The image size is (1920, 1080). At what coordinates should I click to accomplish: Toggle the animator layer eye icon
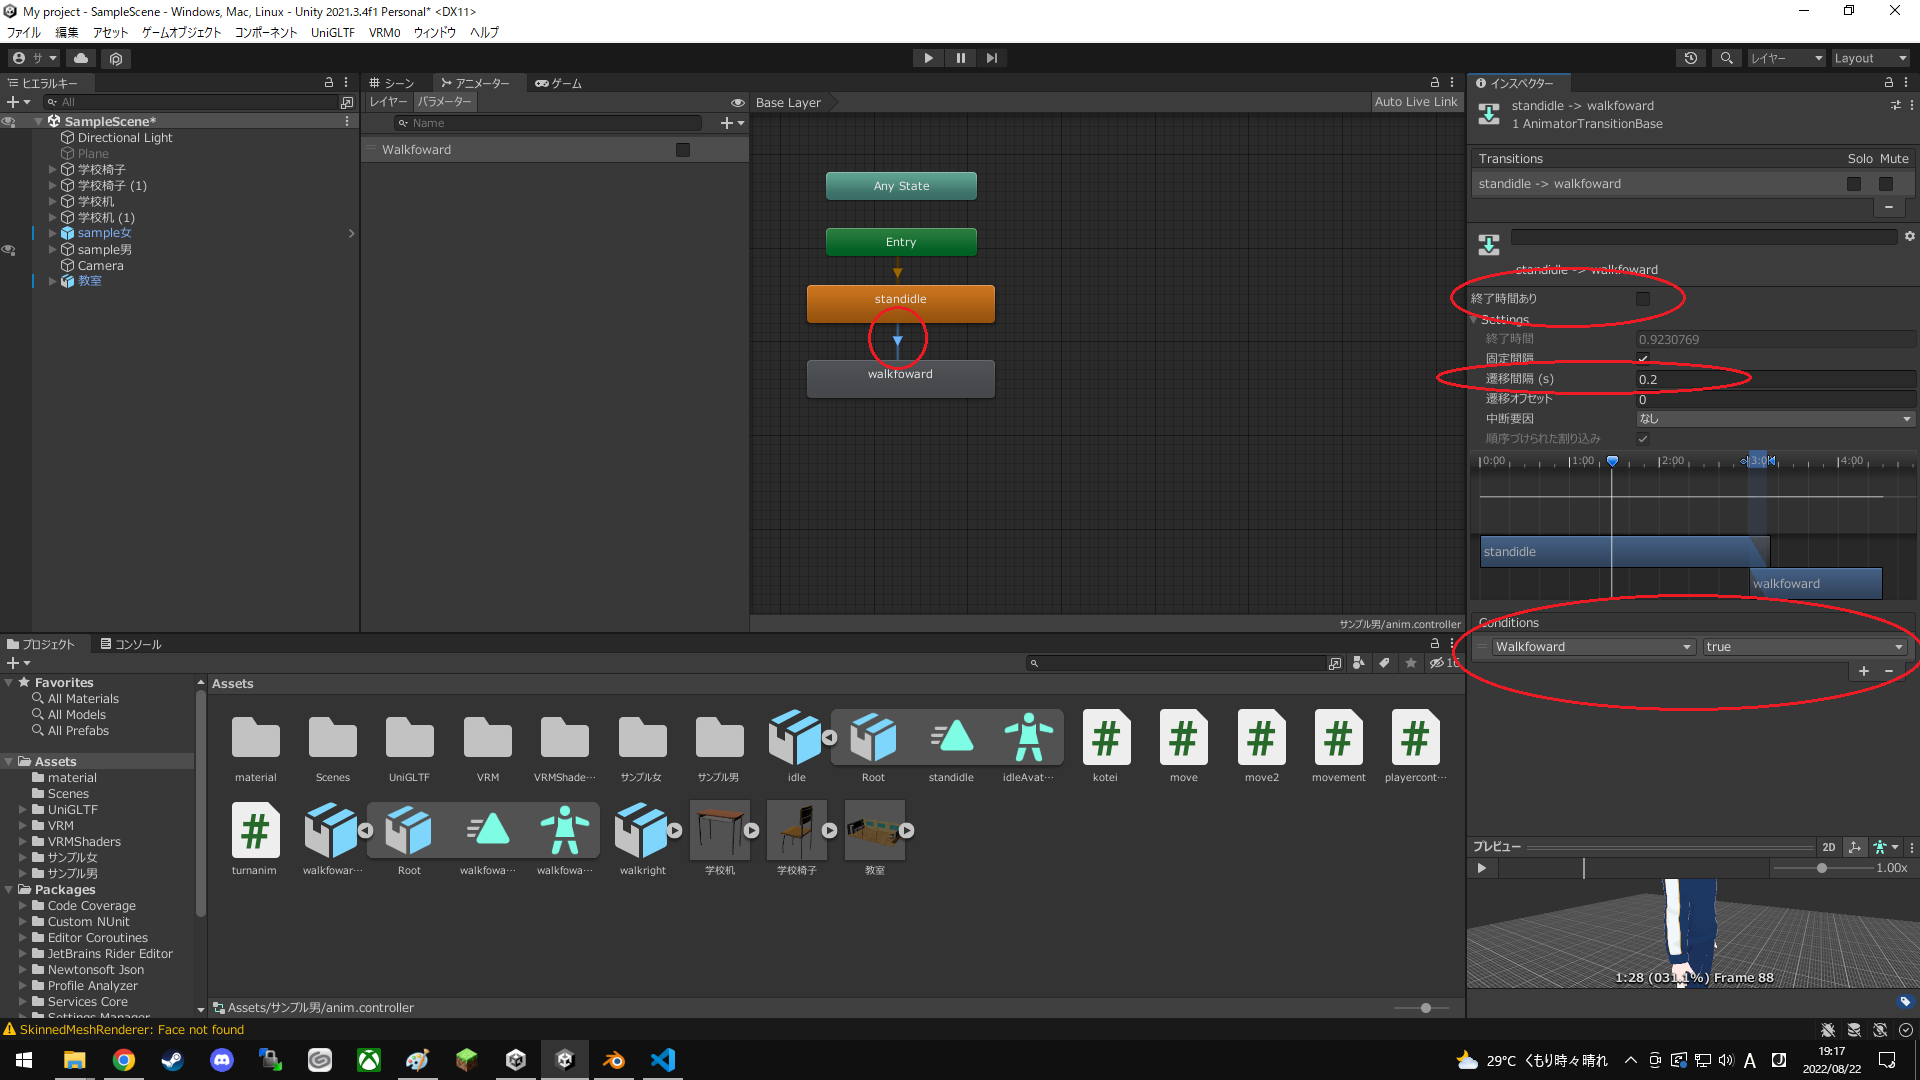coord(737,102)
